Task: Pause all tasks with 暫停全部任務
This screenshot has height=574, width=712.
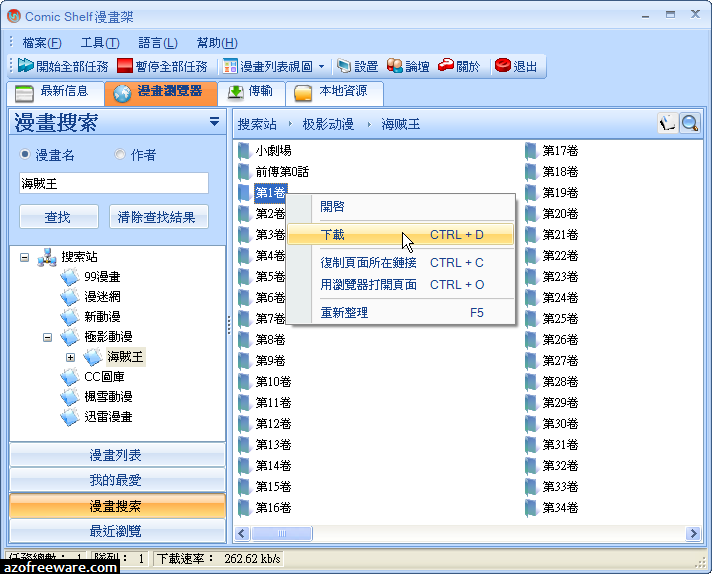Action: pyautogui.click(x=163, y=66)
